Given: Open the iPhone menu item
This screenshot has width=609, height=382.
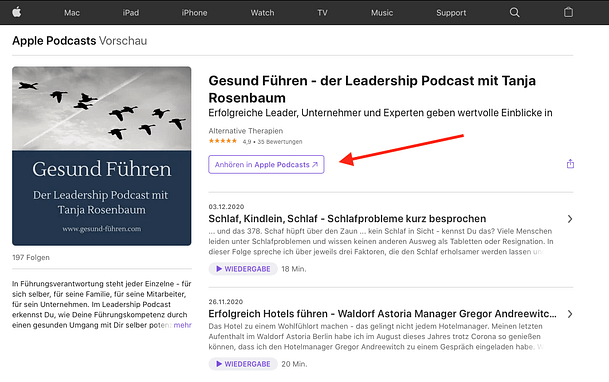Looking at the screenshot, I should click(x=194, y=13).
